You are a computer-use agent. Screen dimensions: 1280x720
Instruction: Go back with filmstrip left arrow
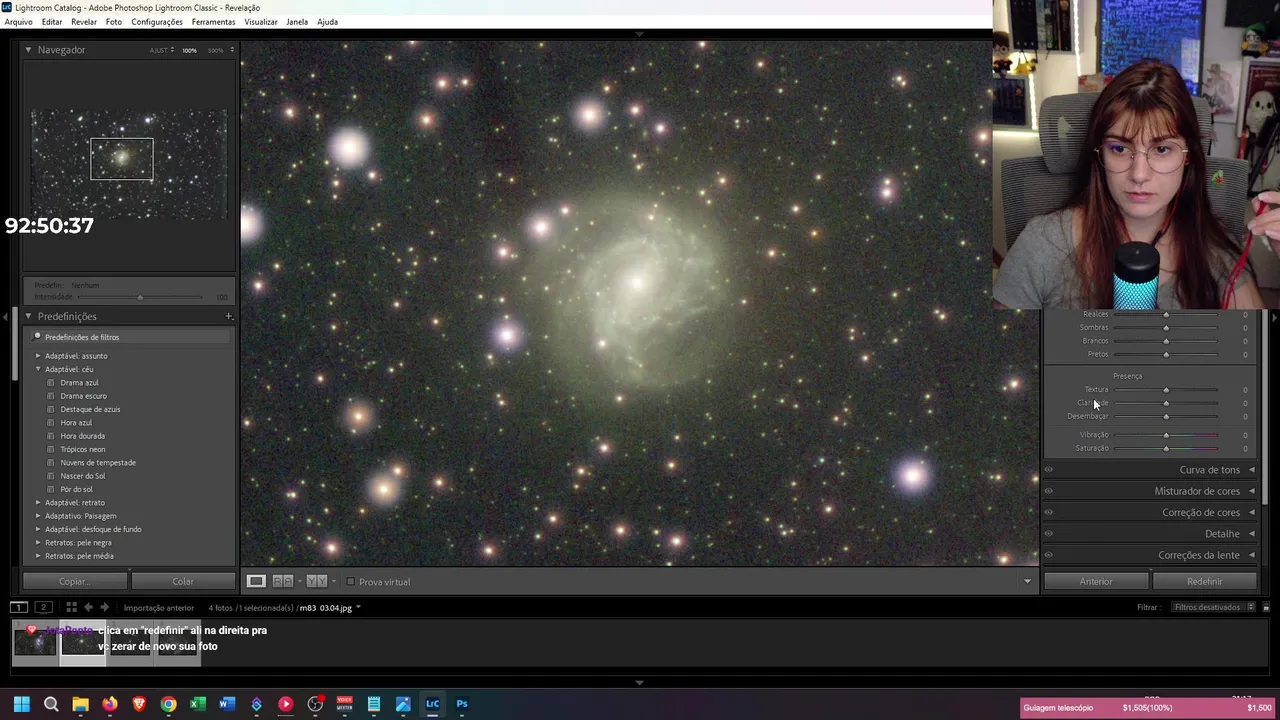88,607
